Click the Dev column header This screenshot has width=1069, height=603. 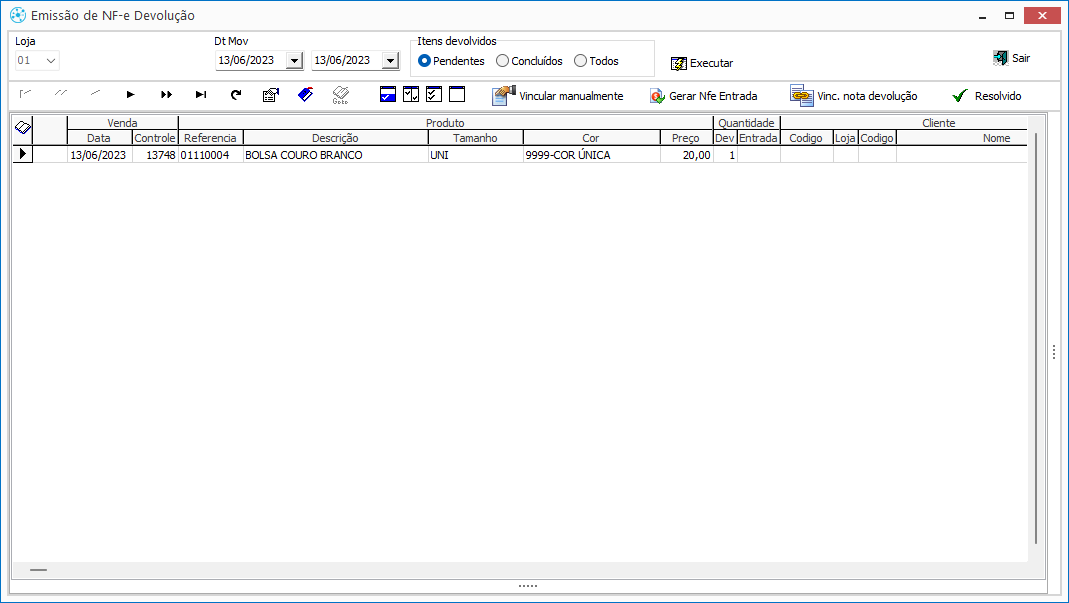pos(725,138)
